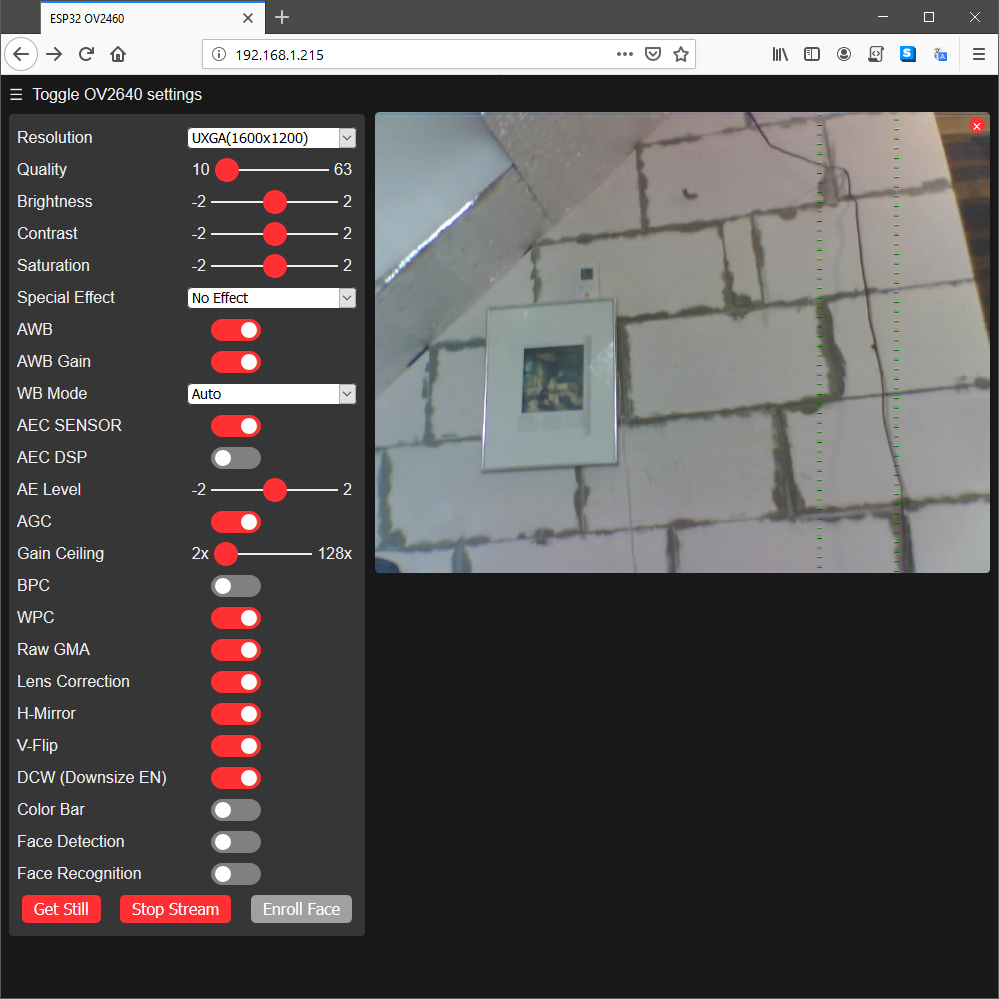
Task: Enable Face Recognition switch
Action: (x=236, y=873)
